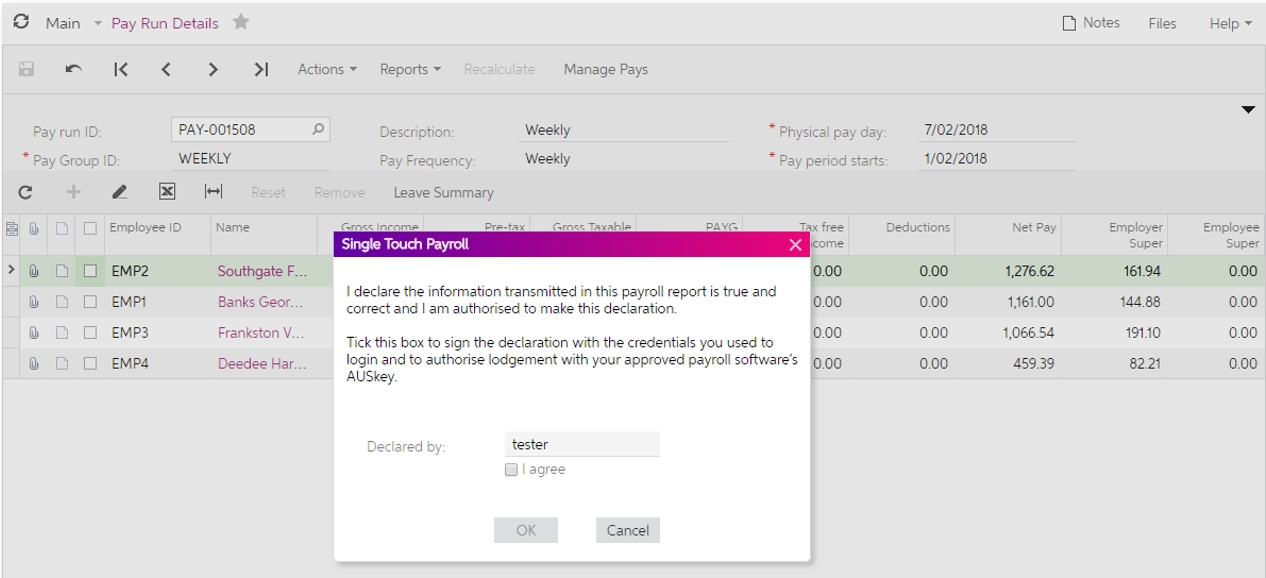
Task: Close the Single Touch Payroll dialog
Action: (x=796, y=244)
